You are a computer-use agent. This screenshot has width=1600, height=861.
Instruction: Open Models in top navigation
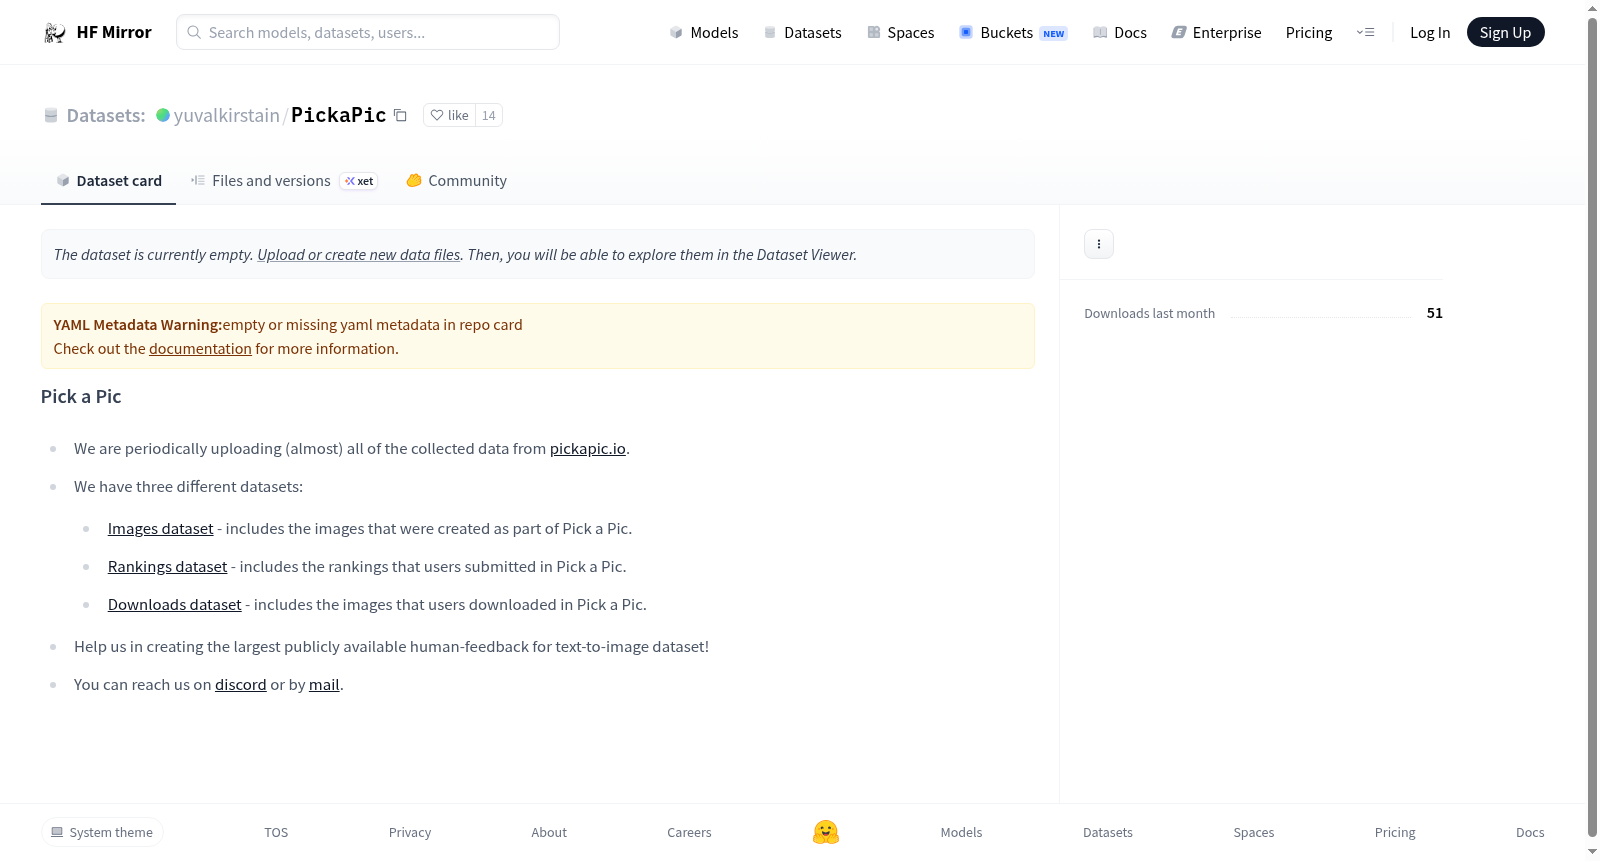pos(704,33)
